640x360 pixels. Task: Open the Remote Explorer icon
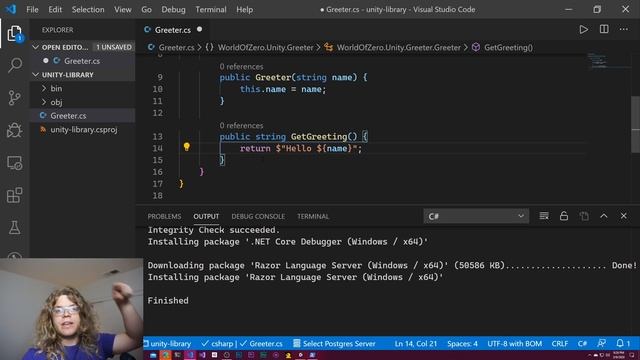[x=15, y=163]
